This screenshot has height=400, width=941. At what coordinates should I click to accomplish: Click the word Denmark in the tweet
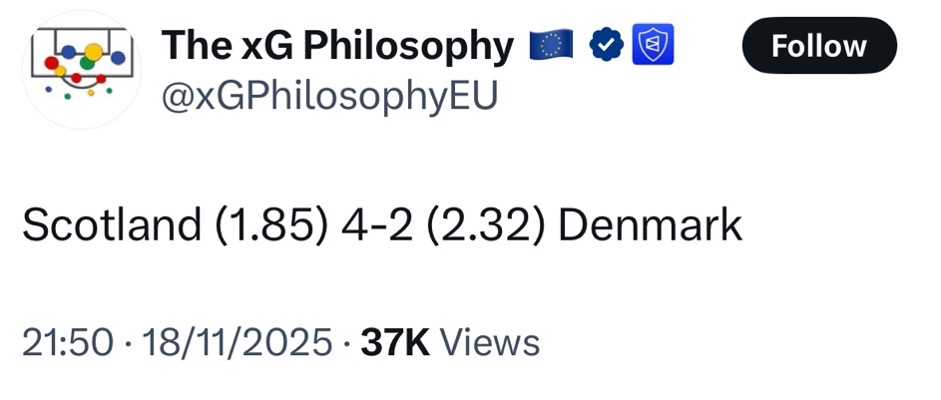coord(650,225)
